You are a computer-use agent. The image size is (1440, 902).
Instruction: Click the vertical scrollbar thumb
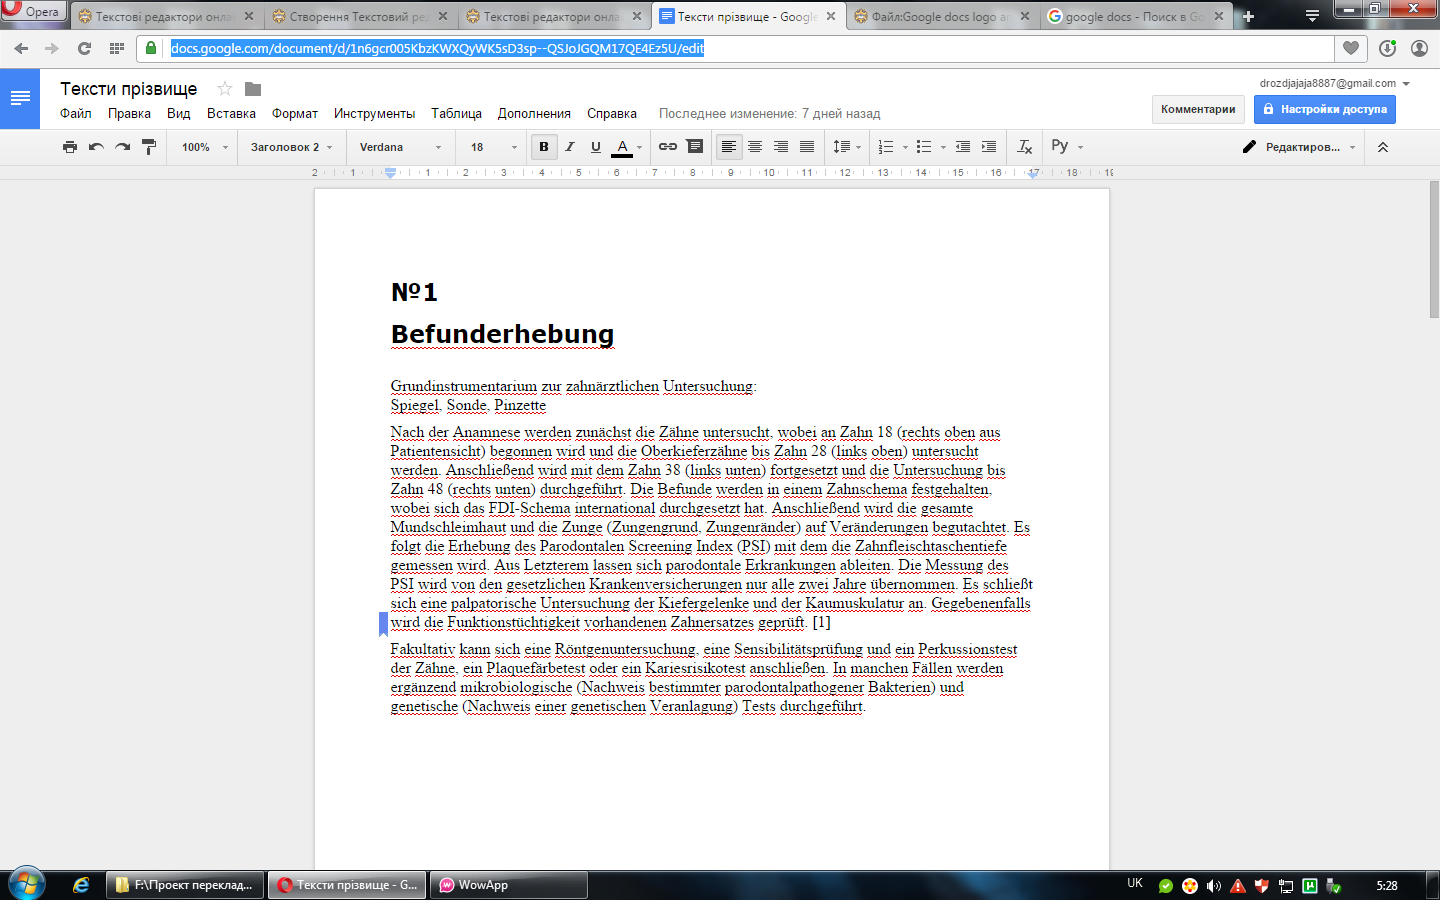coord(1434,250)
